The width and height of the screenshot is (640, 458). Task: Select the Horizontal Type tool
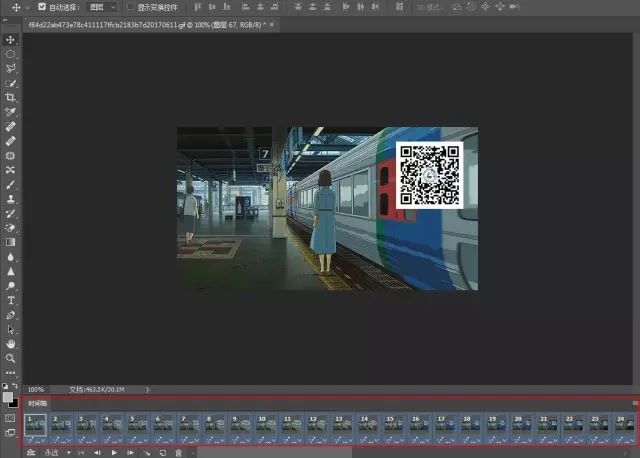coord(11,300)
